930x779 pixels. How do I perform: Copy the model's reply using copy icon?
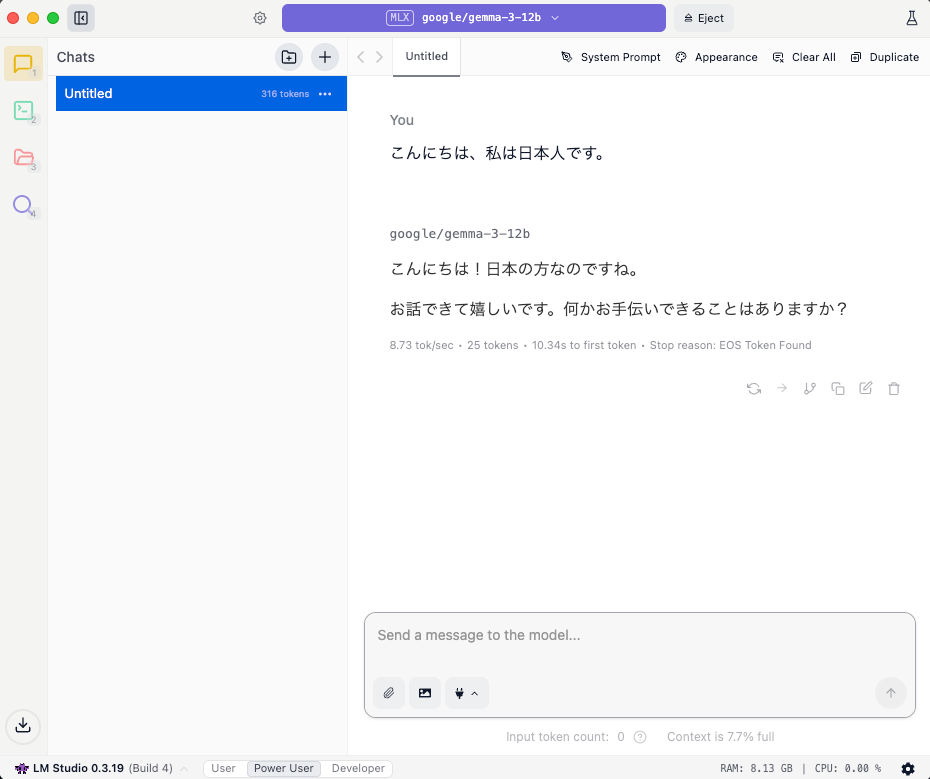[838, 388]
